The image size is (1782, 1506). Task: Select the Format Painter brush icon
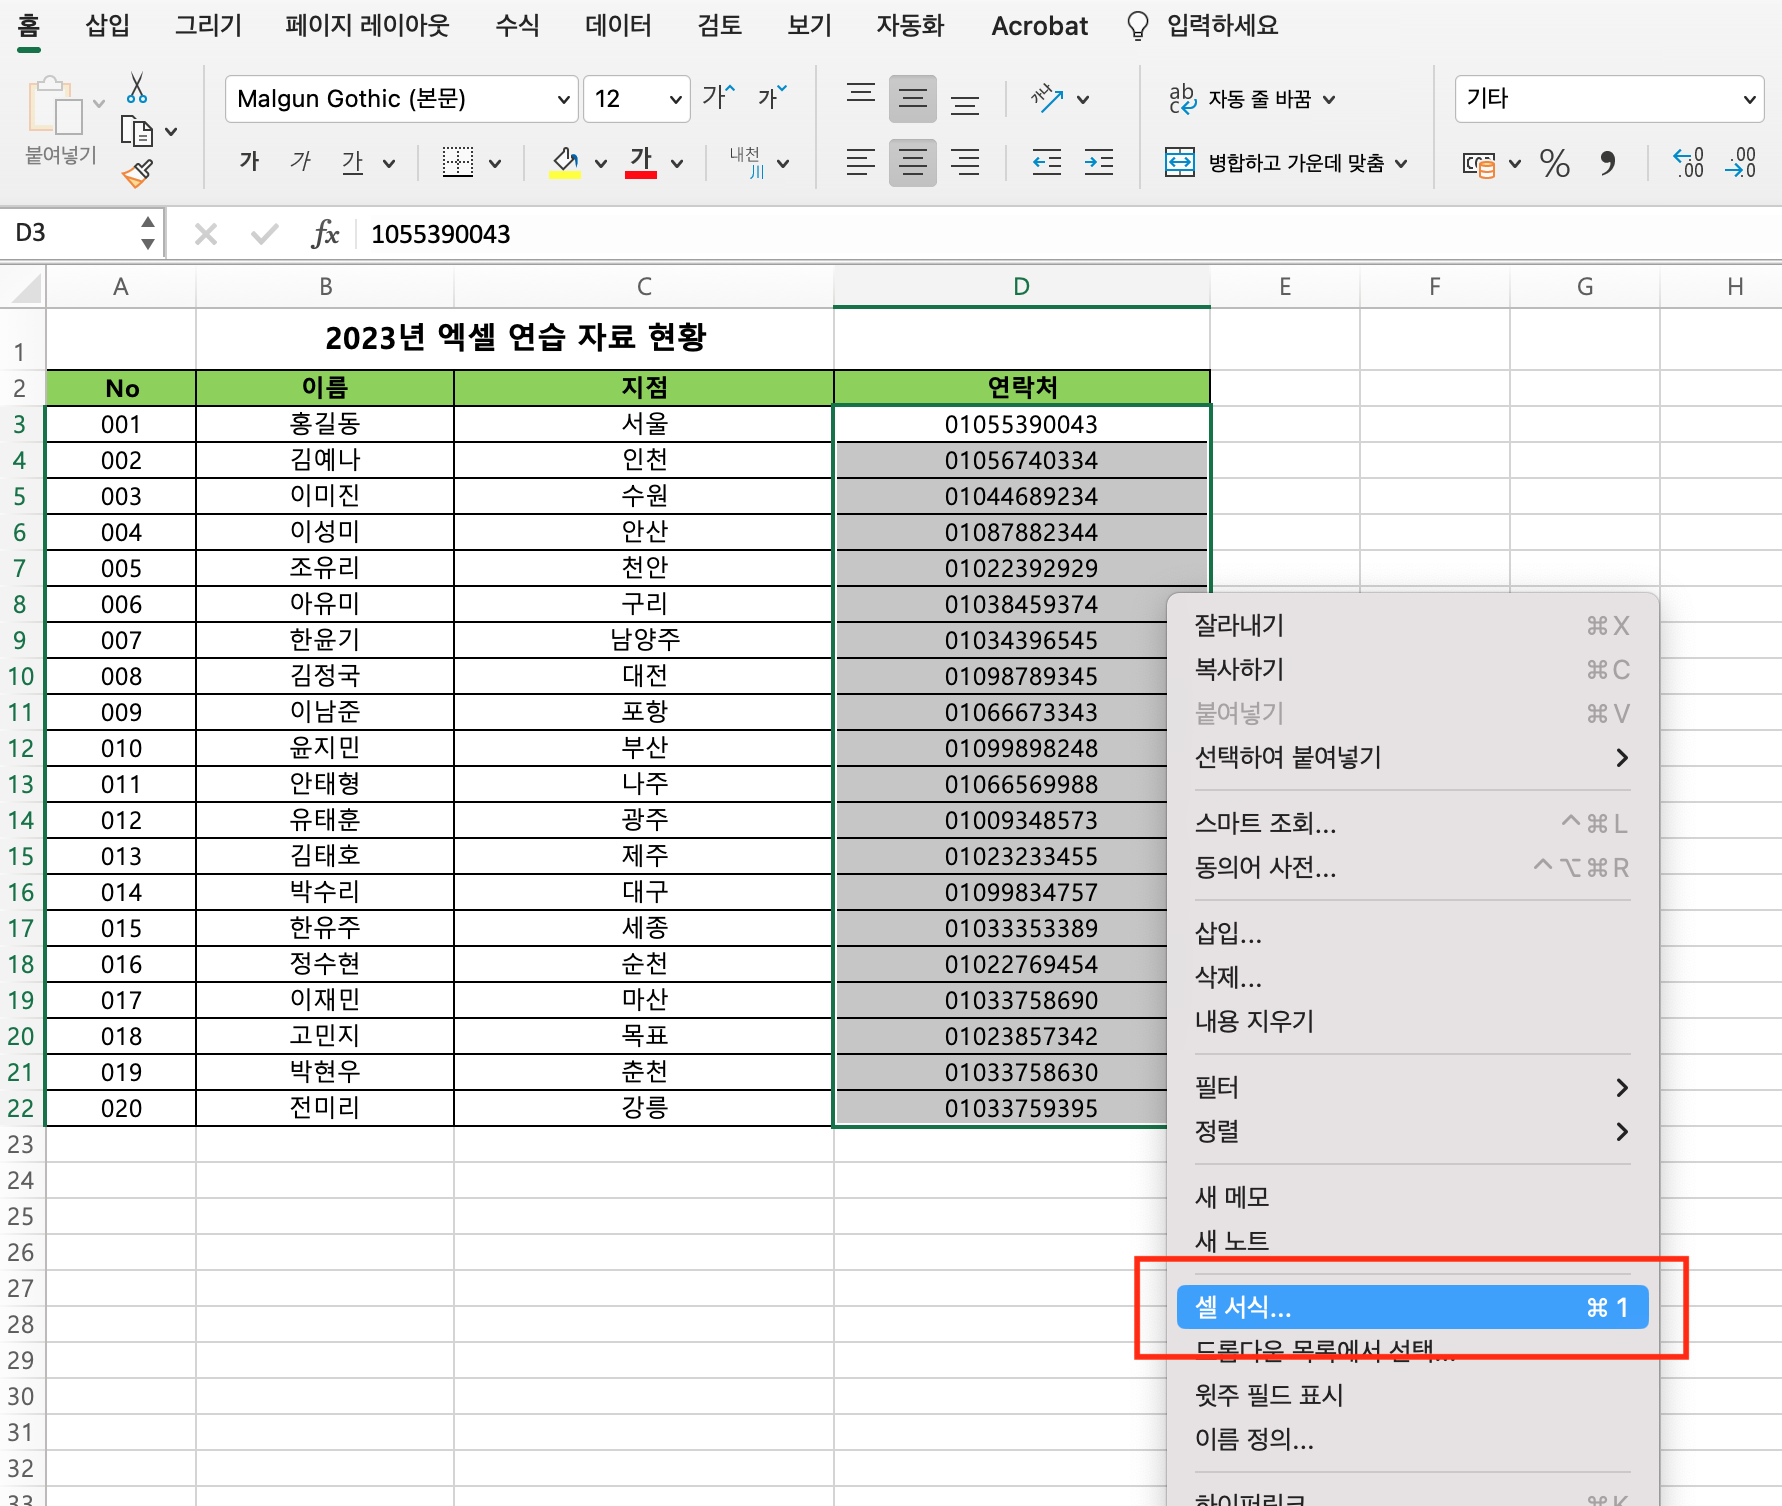[137, 174]
